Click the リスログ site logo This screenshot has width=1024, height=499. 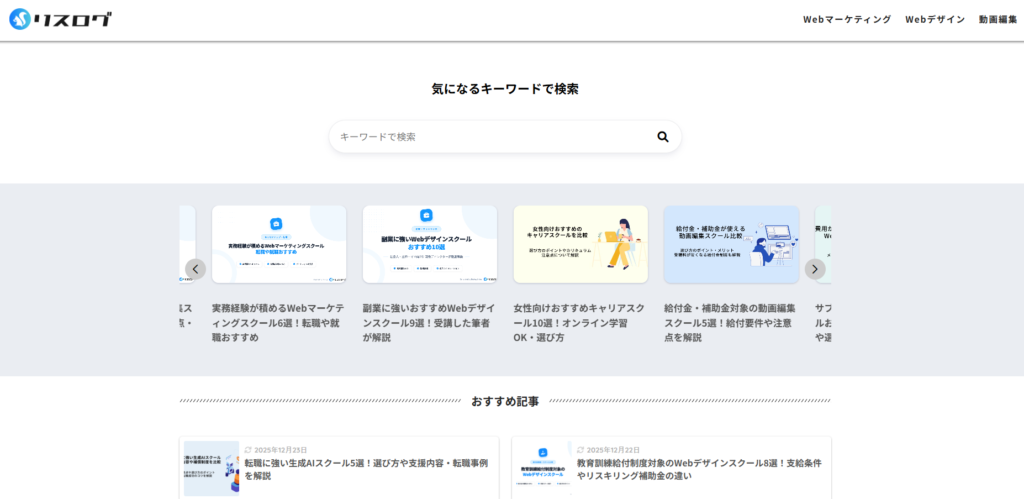(x=60, y=19)
